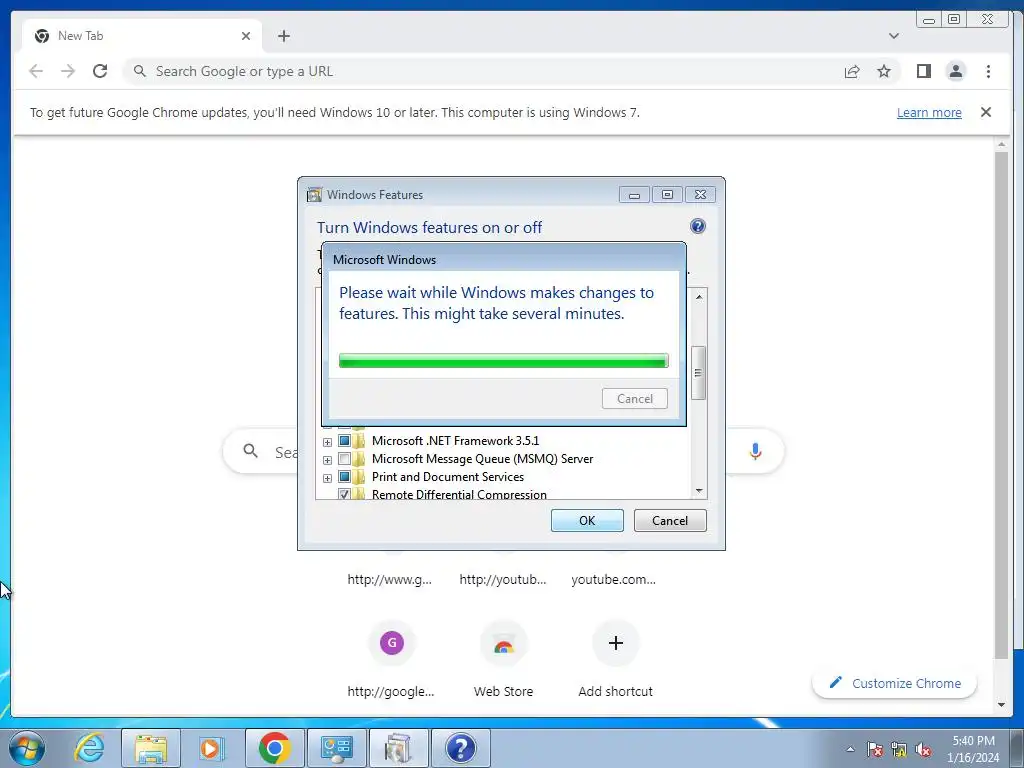
Task: Open the tab search chevron in Chrome
Action: pos(893,36)
